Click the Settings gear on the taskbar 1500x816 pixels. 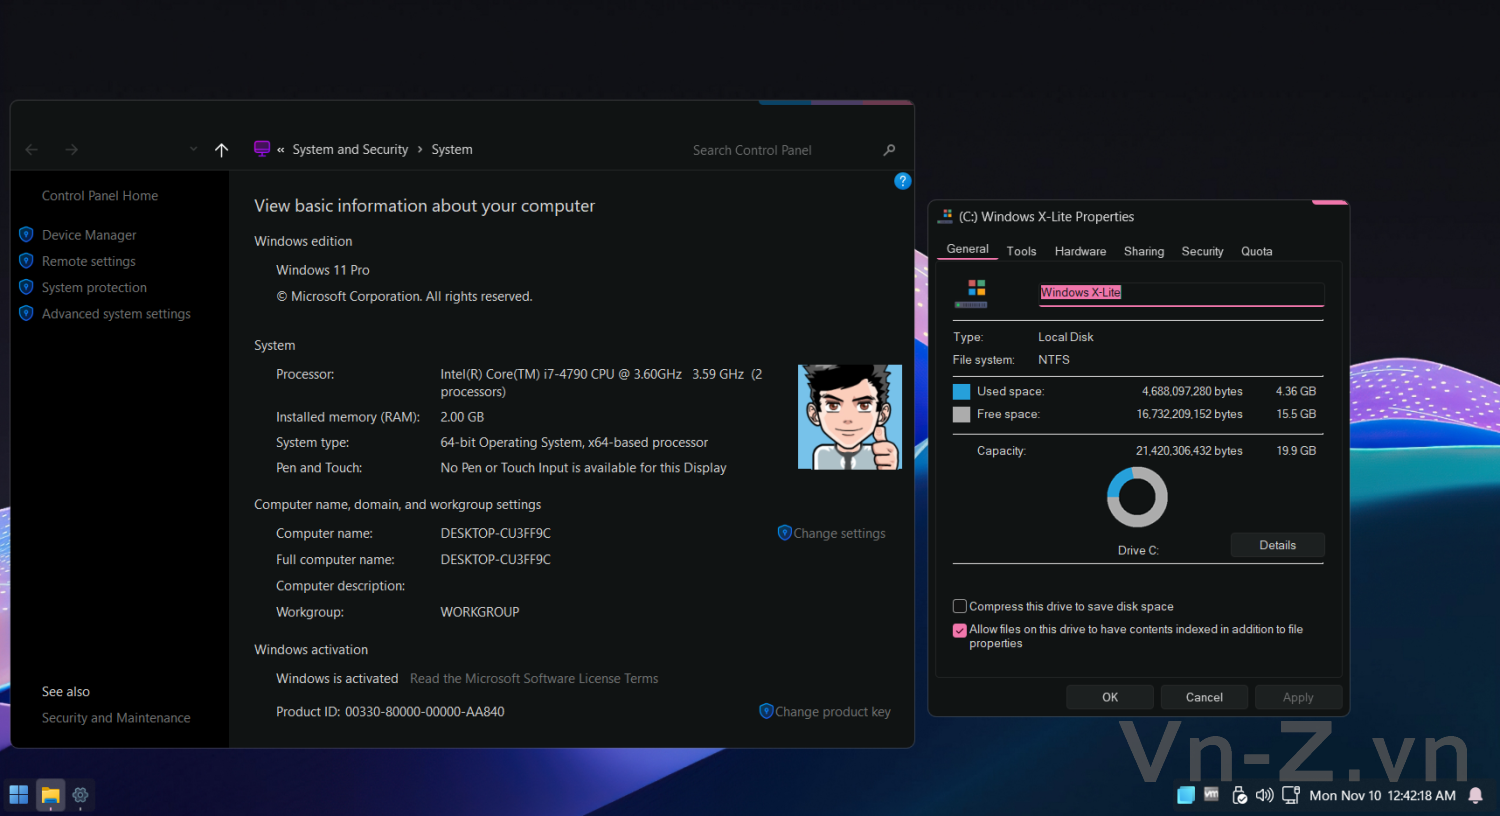point(81,795)
